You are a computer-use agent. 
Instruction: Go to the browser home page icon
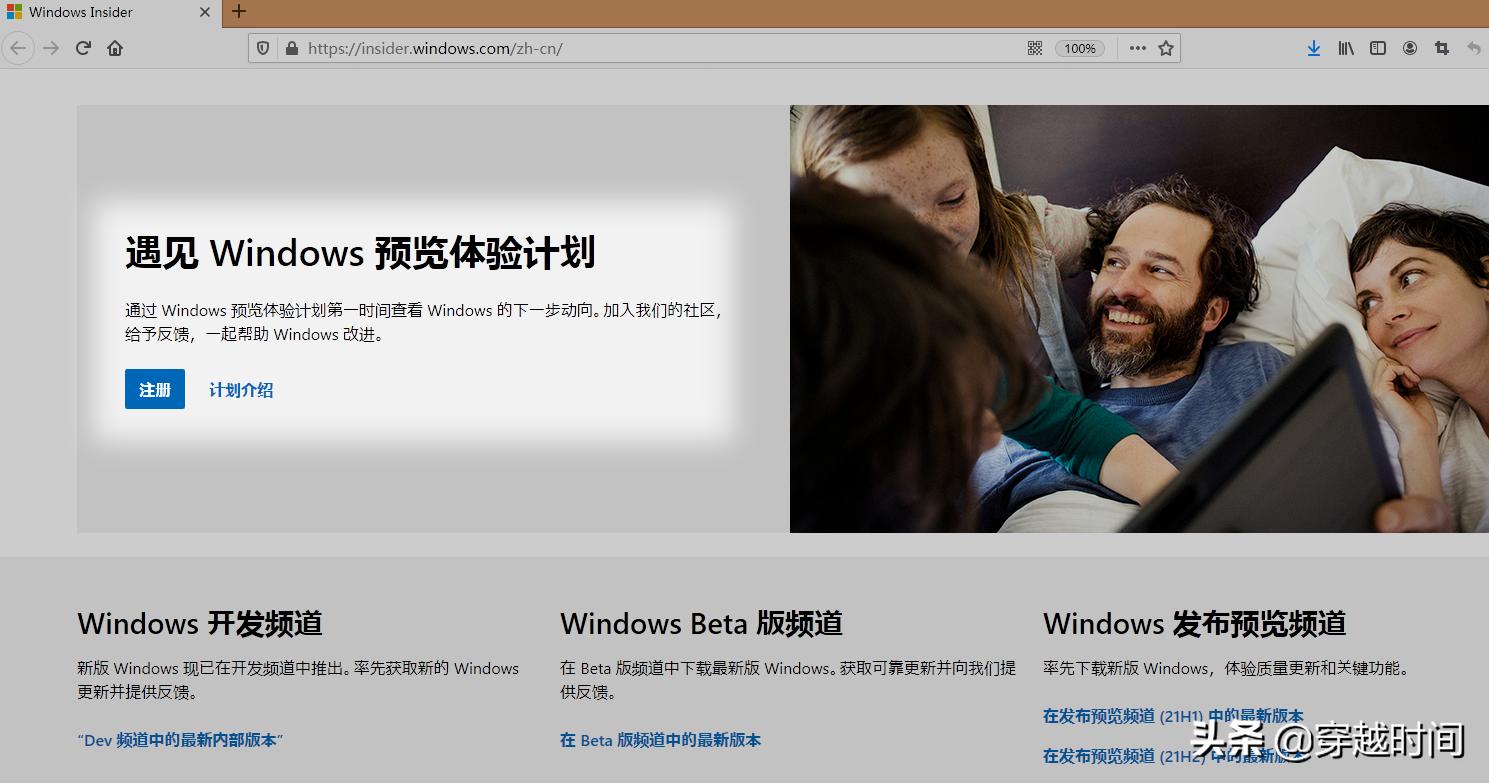tap(115, 47)
